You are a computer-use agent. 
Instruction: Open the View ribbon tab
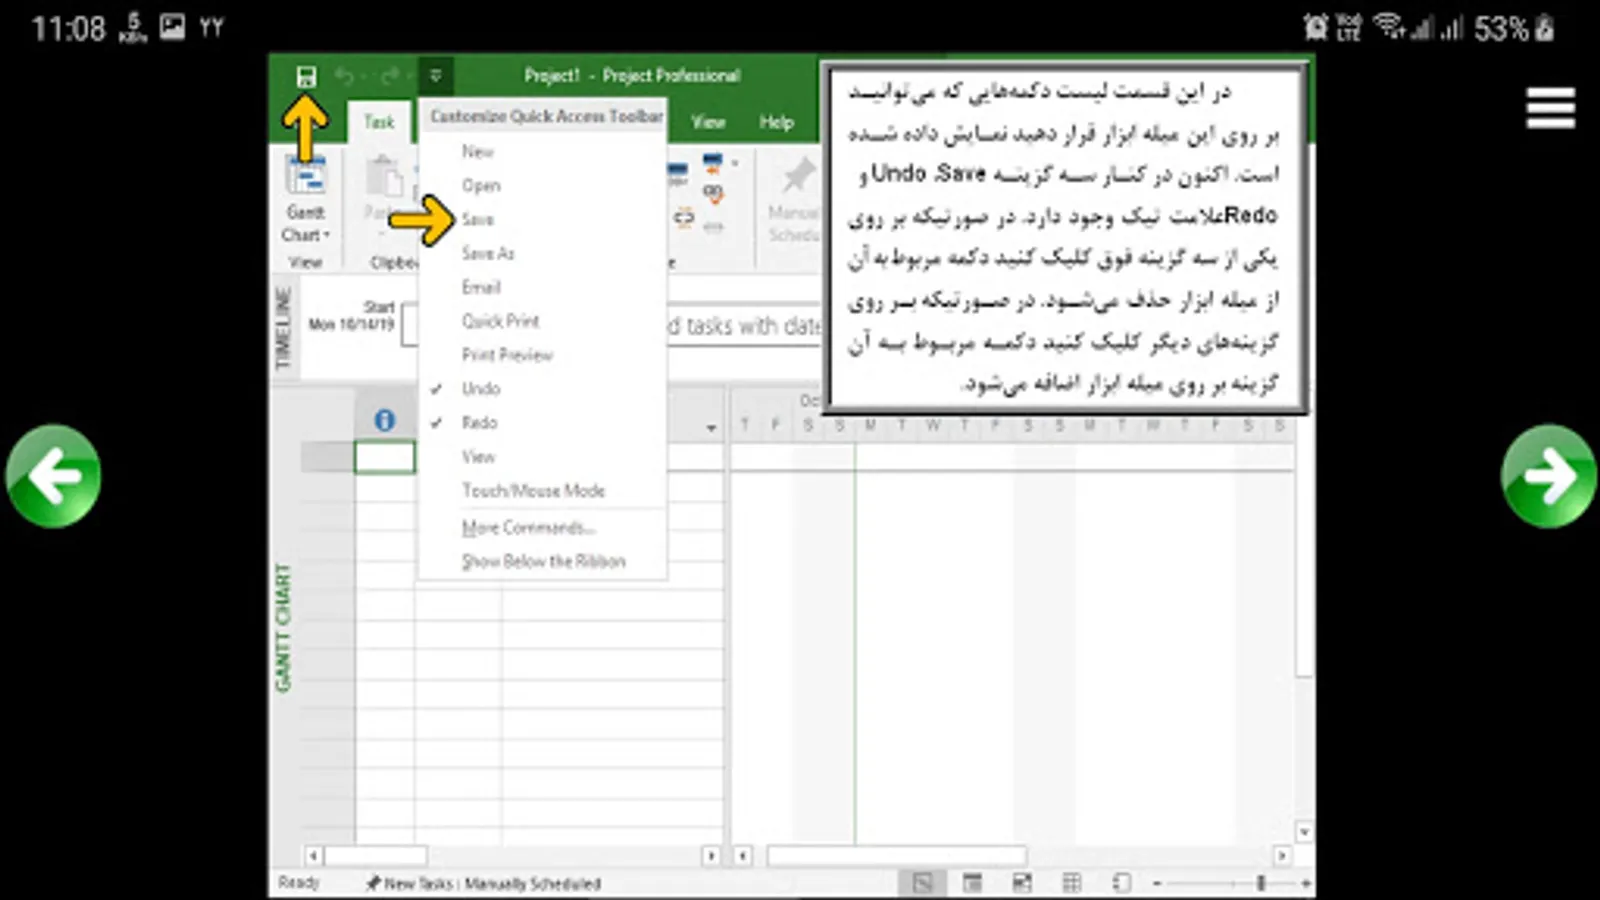click(708, 122)
